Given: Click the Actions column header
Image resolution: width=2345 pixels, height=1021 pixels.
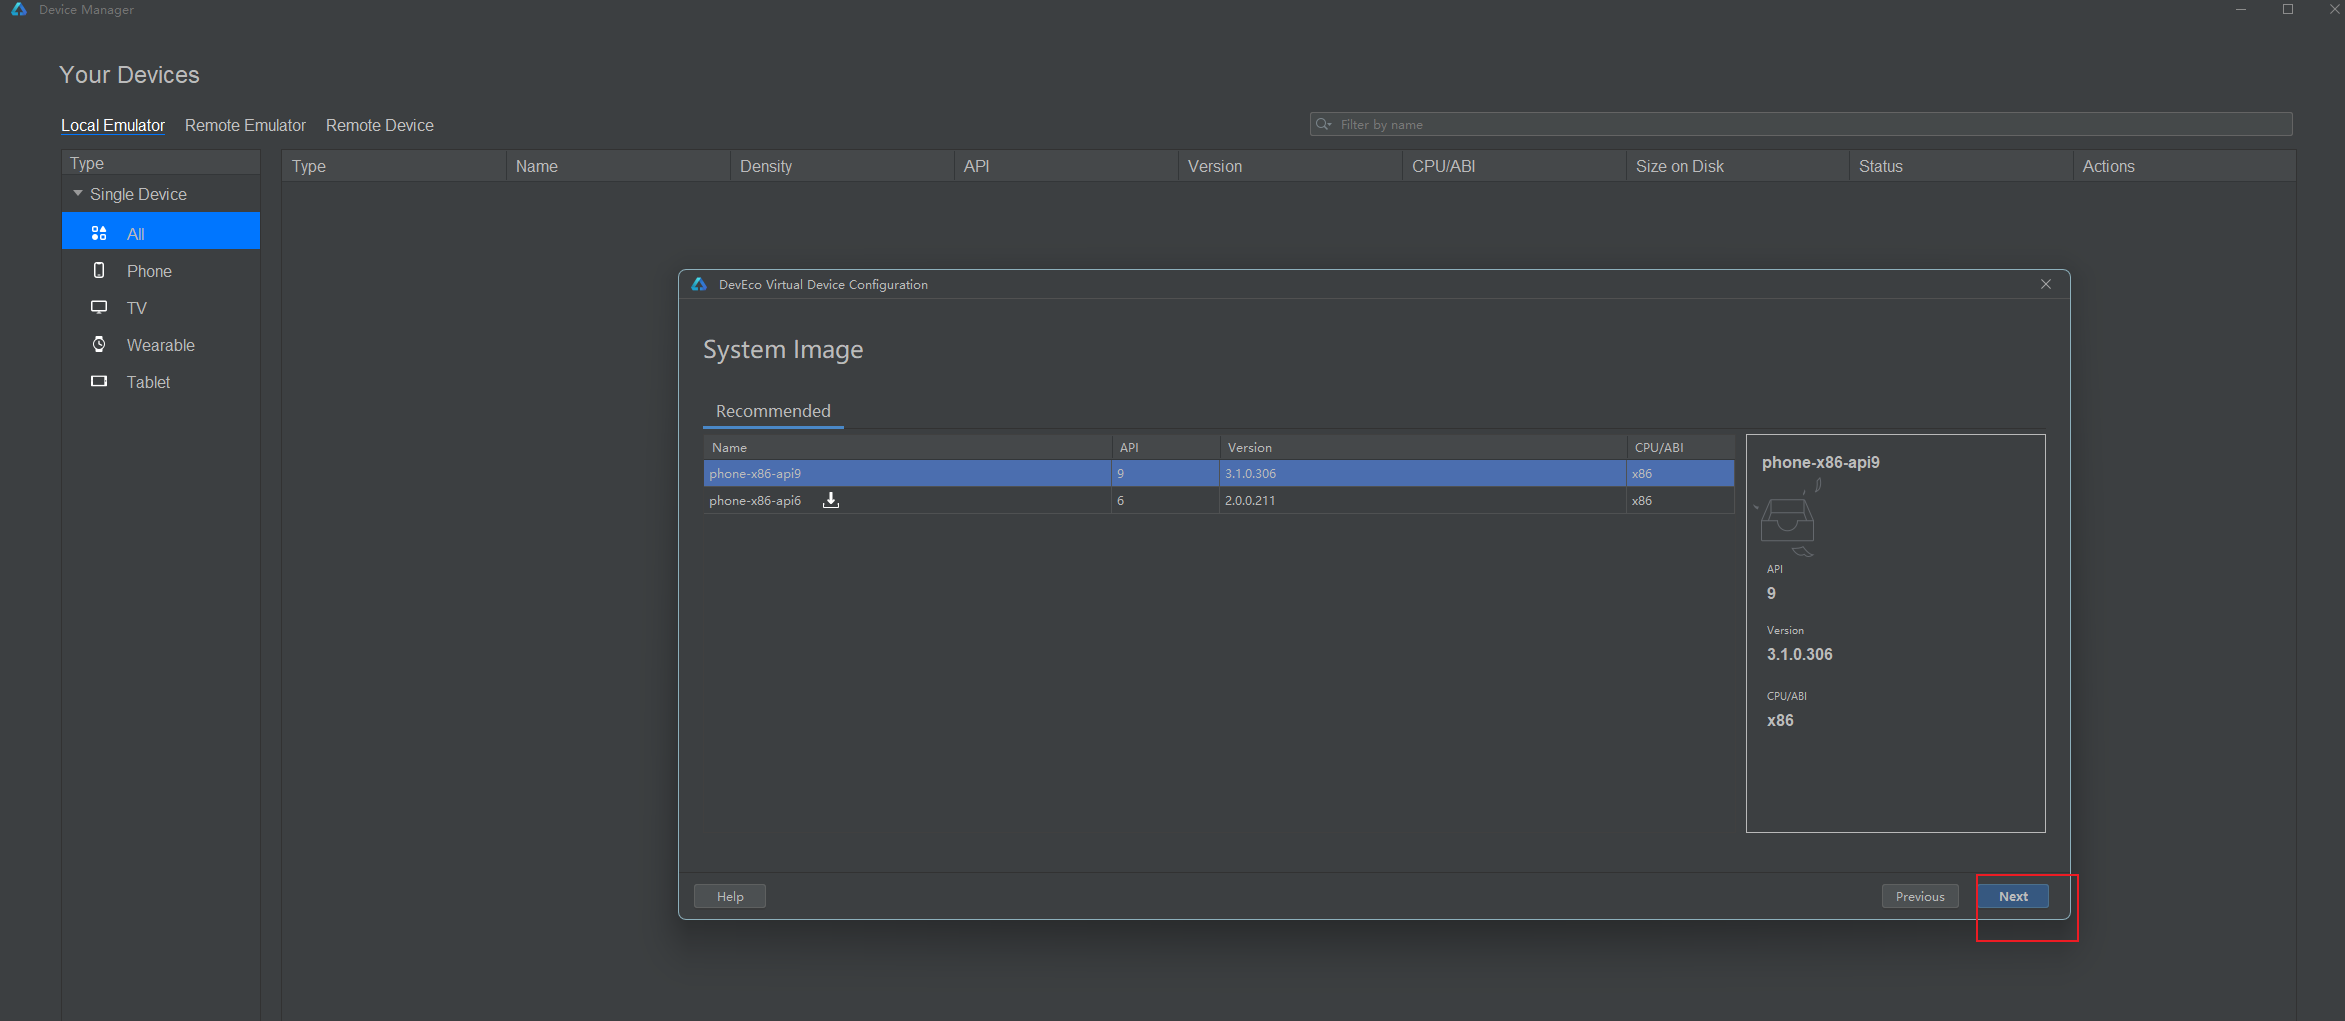Looking at the screenshot, I should tap(2185, 166).
